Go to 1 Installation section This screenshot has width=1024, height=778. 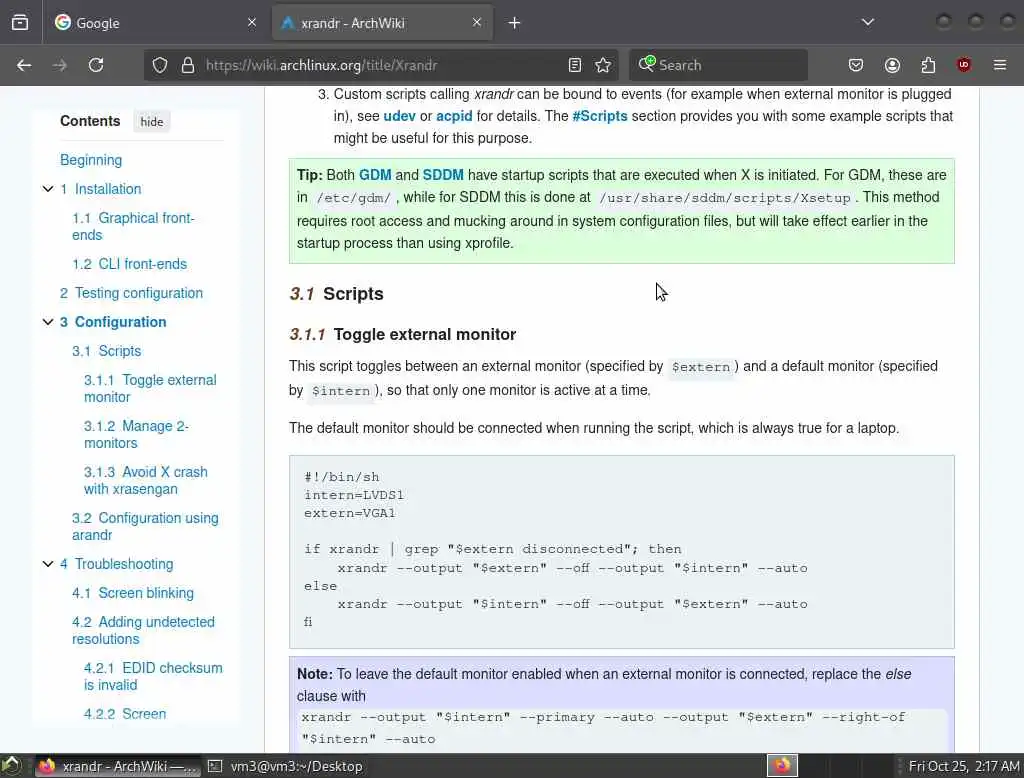coord(101,189)
